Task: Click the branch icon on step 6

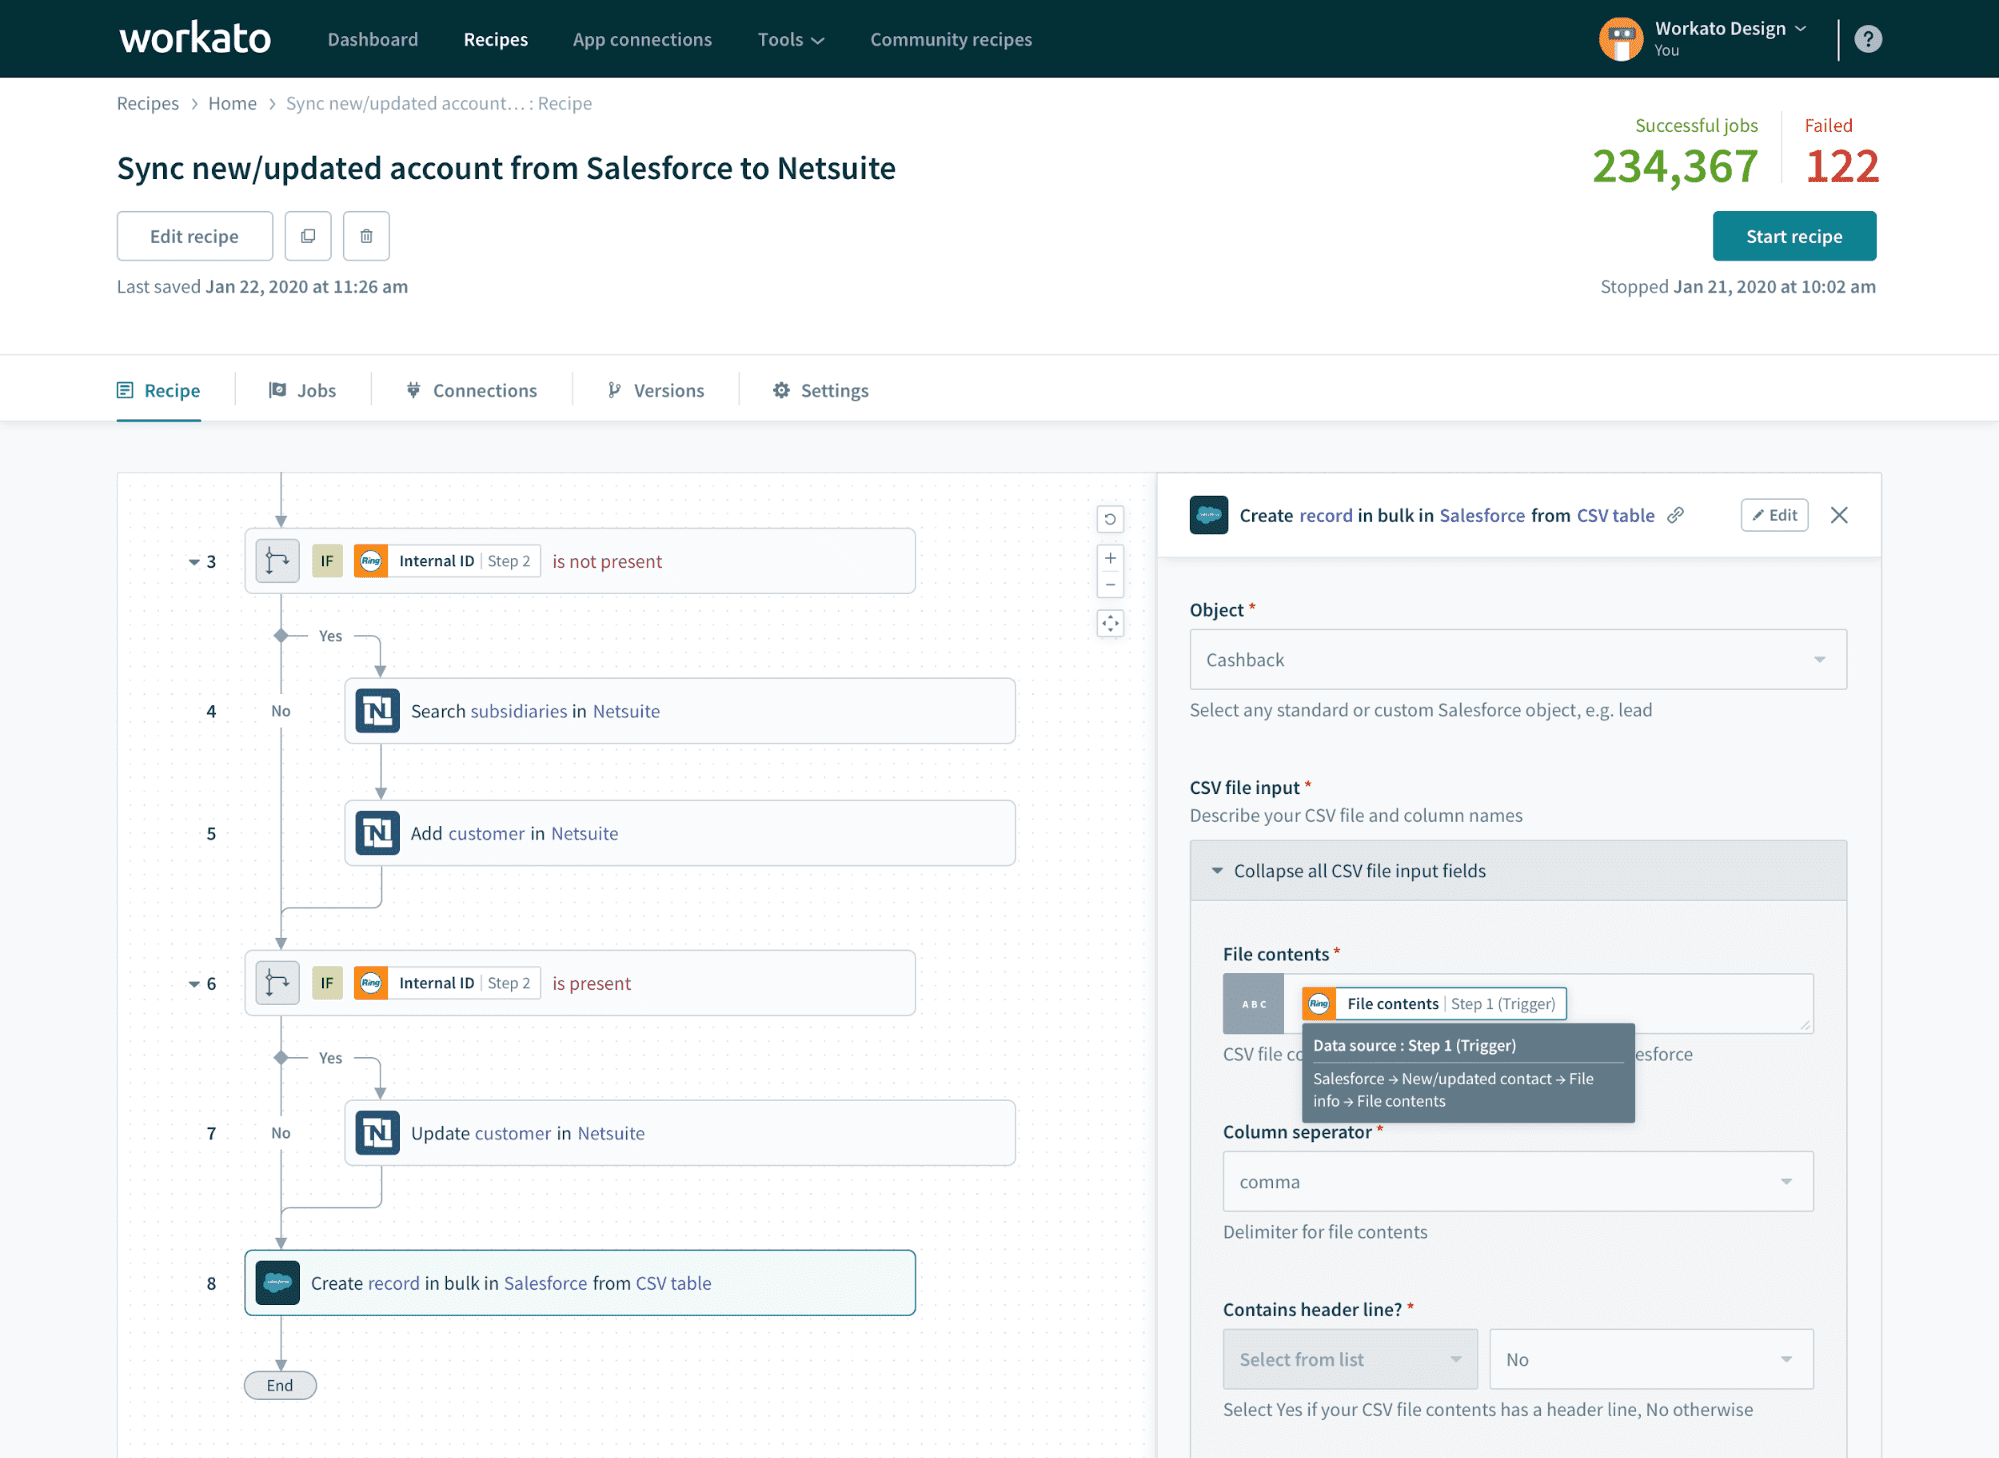Action: (x=277, y=983)
